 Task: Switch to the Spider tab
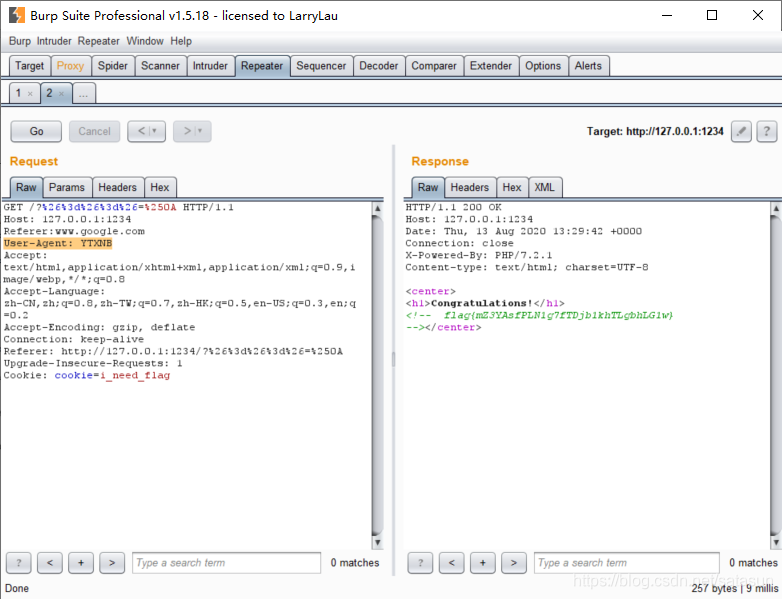click(x=113, y=66)
